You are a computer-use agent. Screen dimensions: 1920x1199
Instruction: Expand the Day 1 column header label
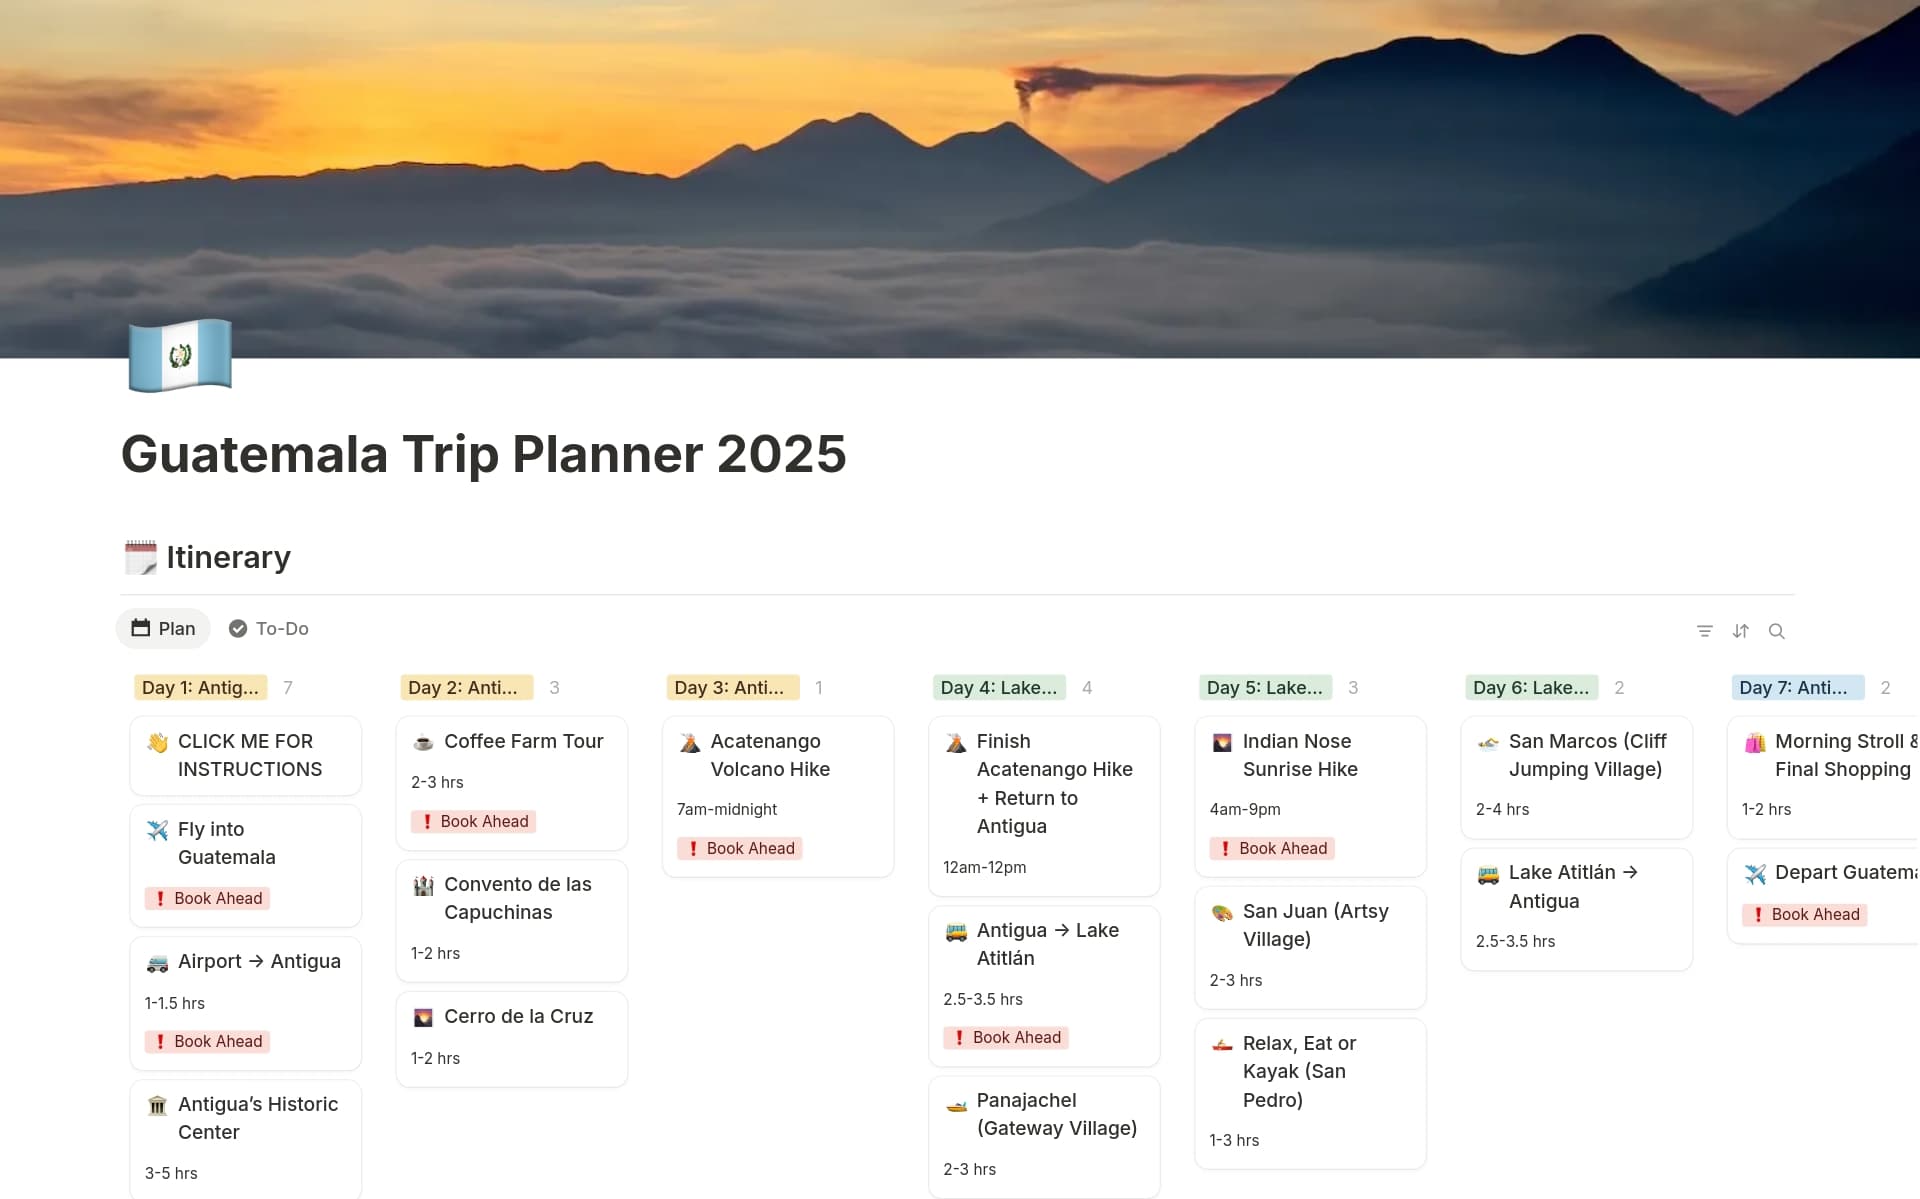pyautogui.click(x=199, y=687)
